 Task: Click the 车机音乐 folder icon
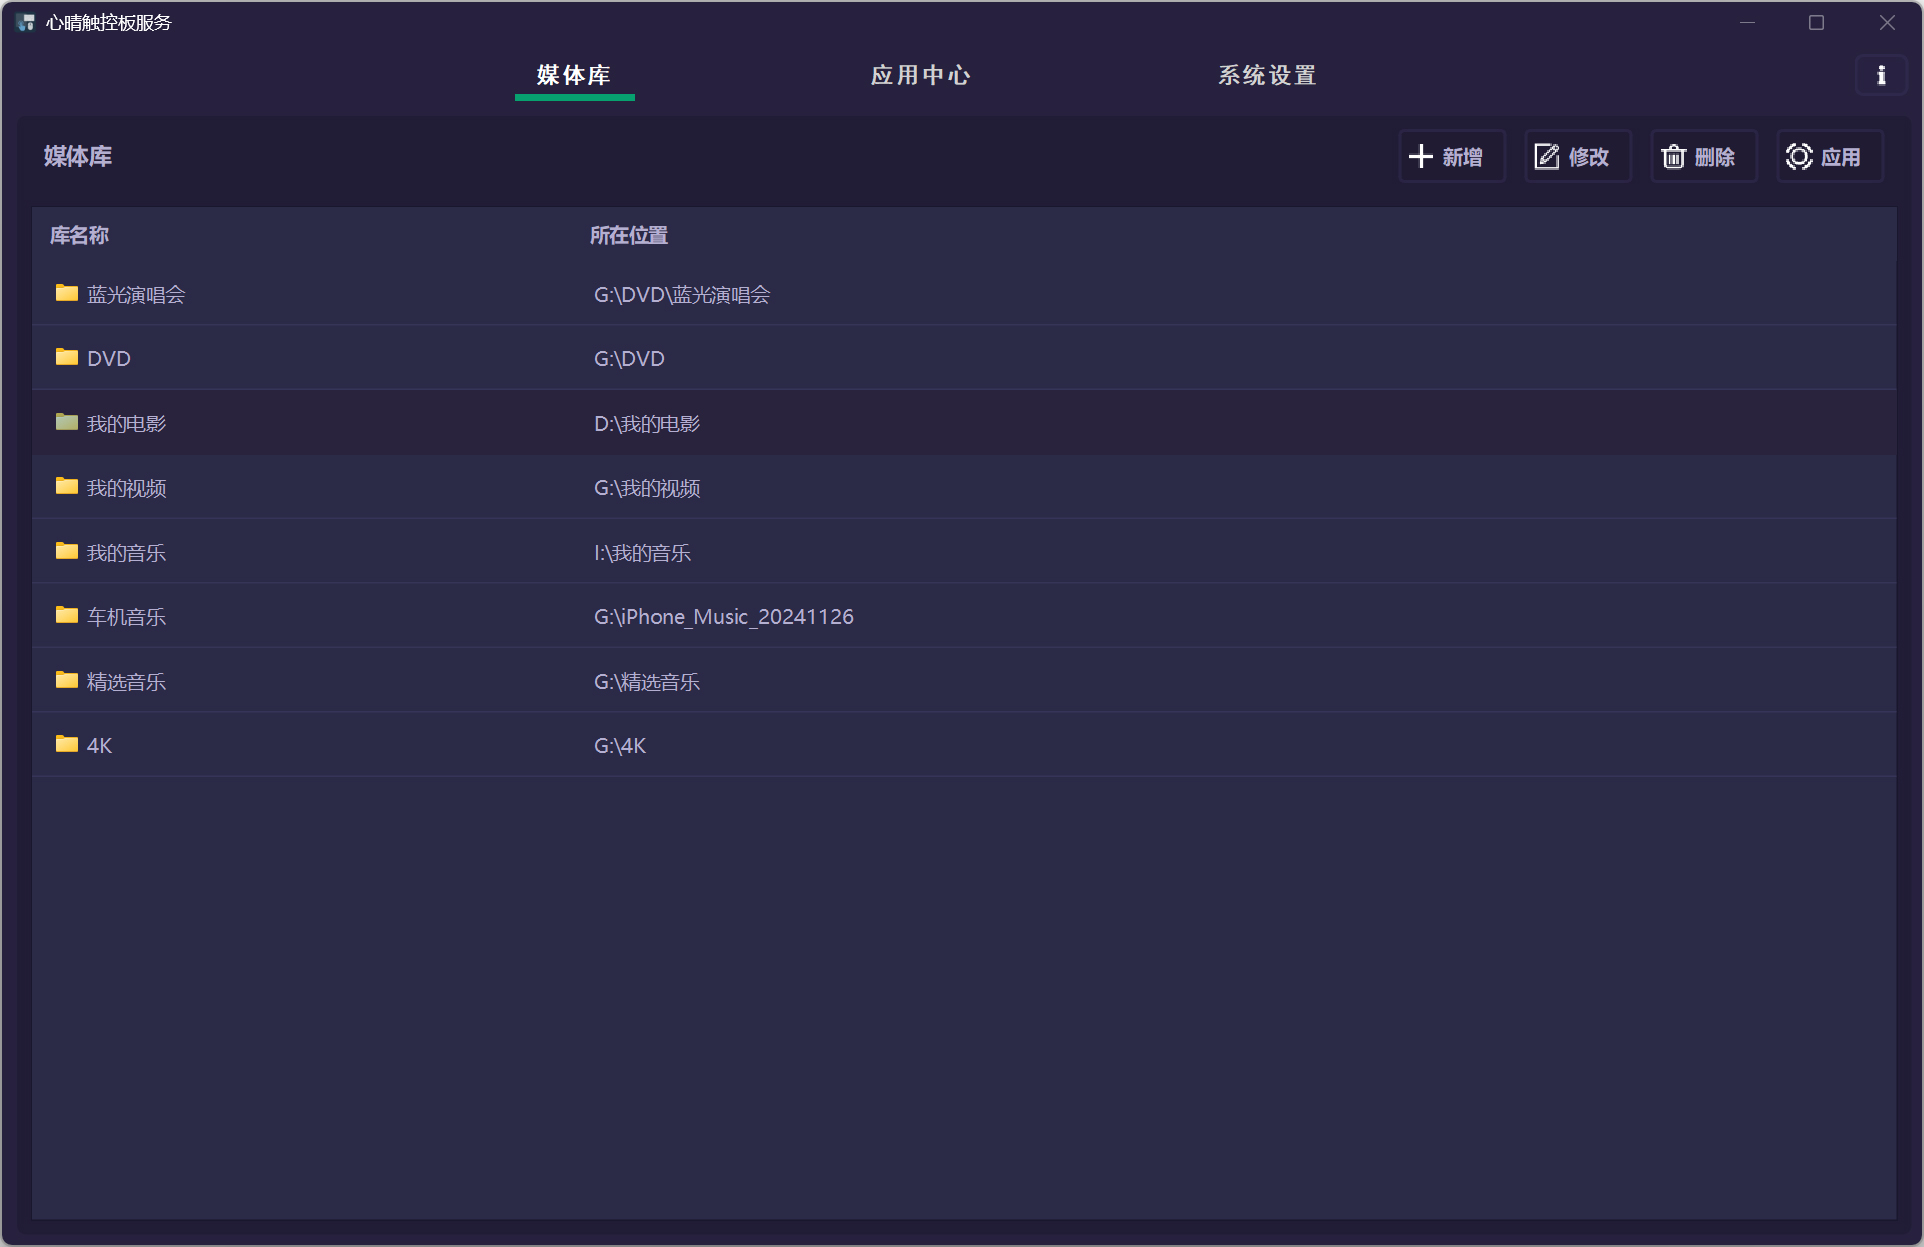click(67, 615)
